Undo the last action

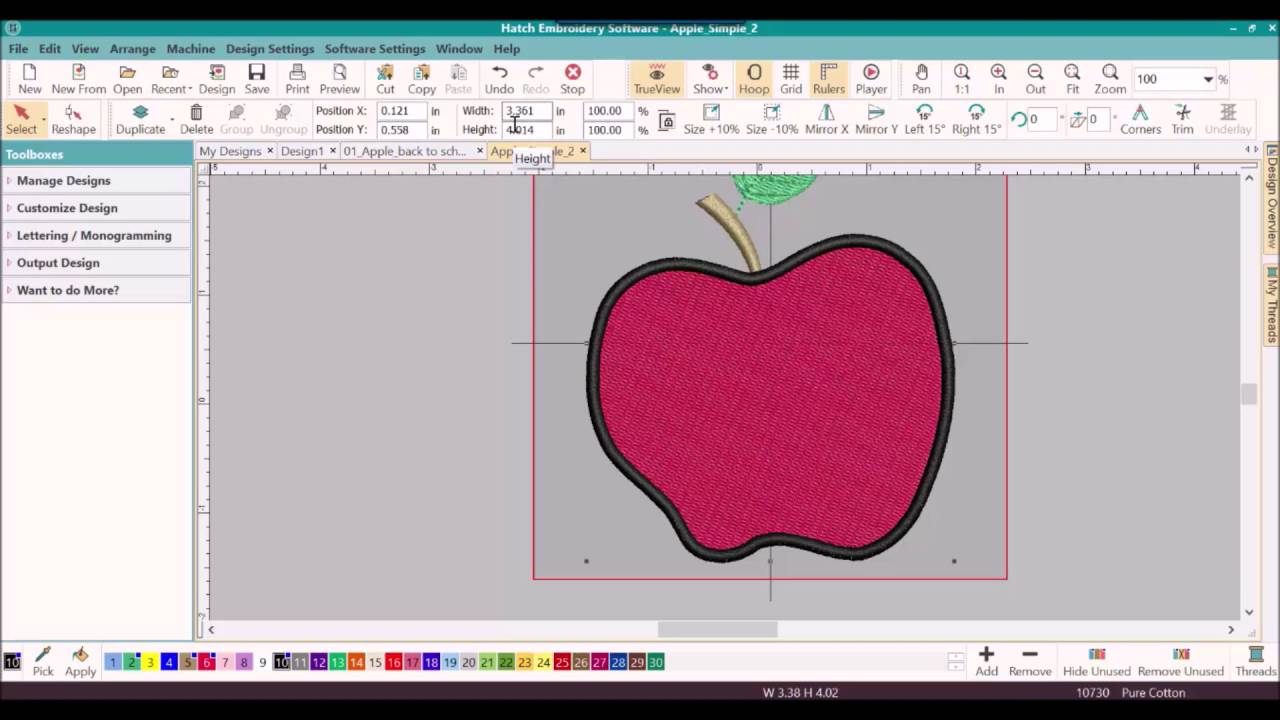point(499,79)
